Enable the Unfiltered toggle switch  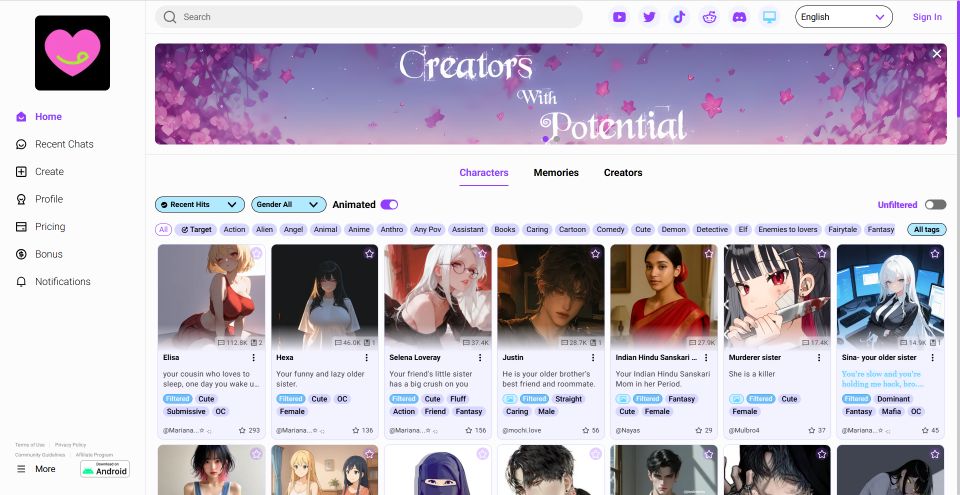[x=935, y=205]
